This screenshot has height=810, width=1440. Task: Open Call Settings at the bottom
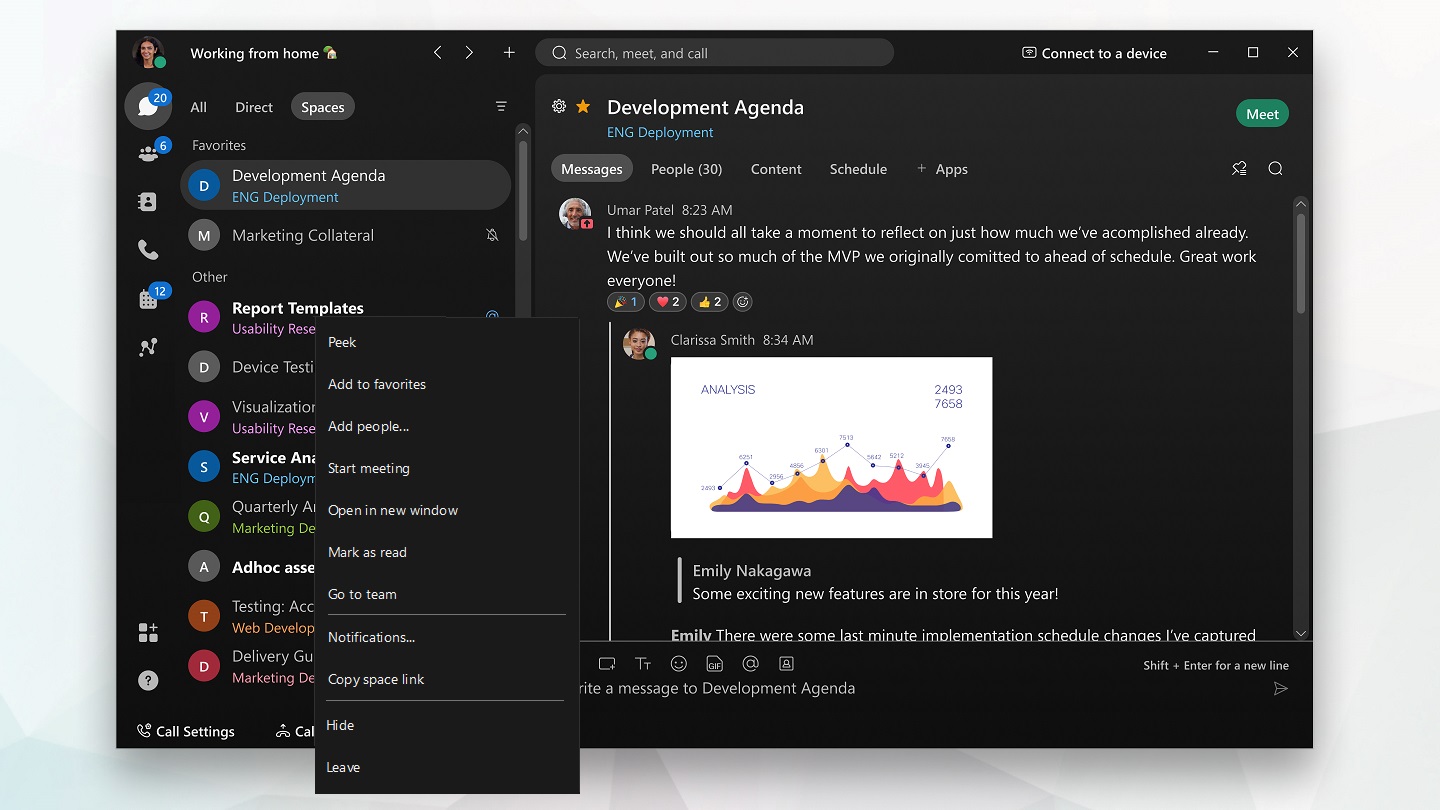tap(186, 731)
